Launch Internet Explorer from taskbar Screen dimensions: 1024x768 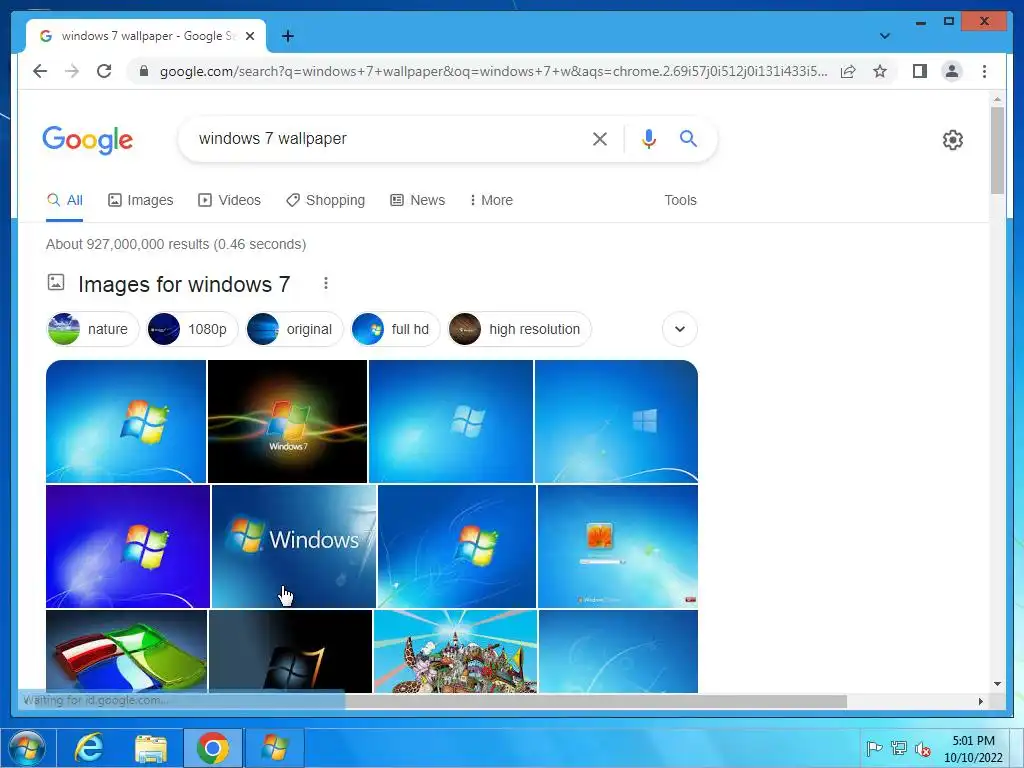tap(89, 748)
